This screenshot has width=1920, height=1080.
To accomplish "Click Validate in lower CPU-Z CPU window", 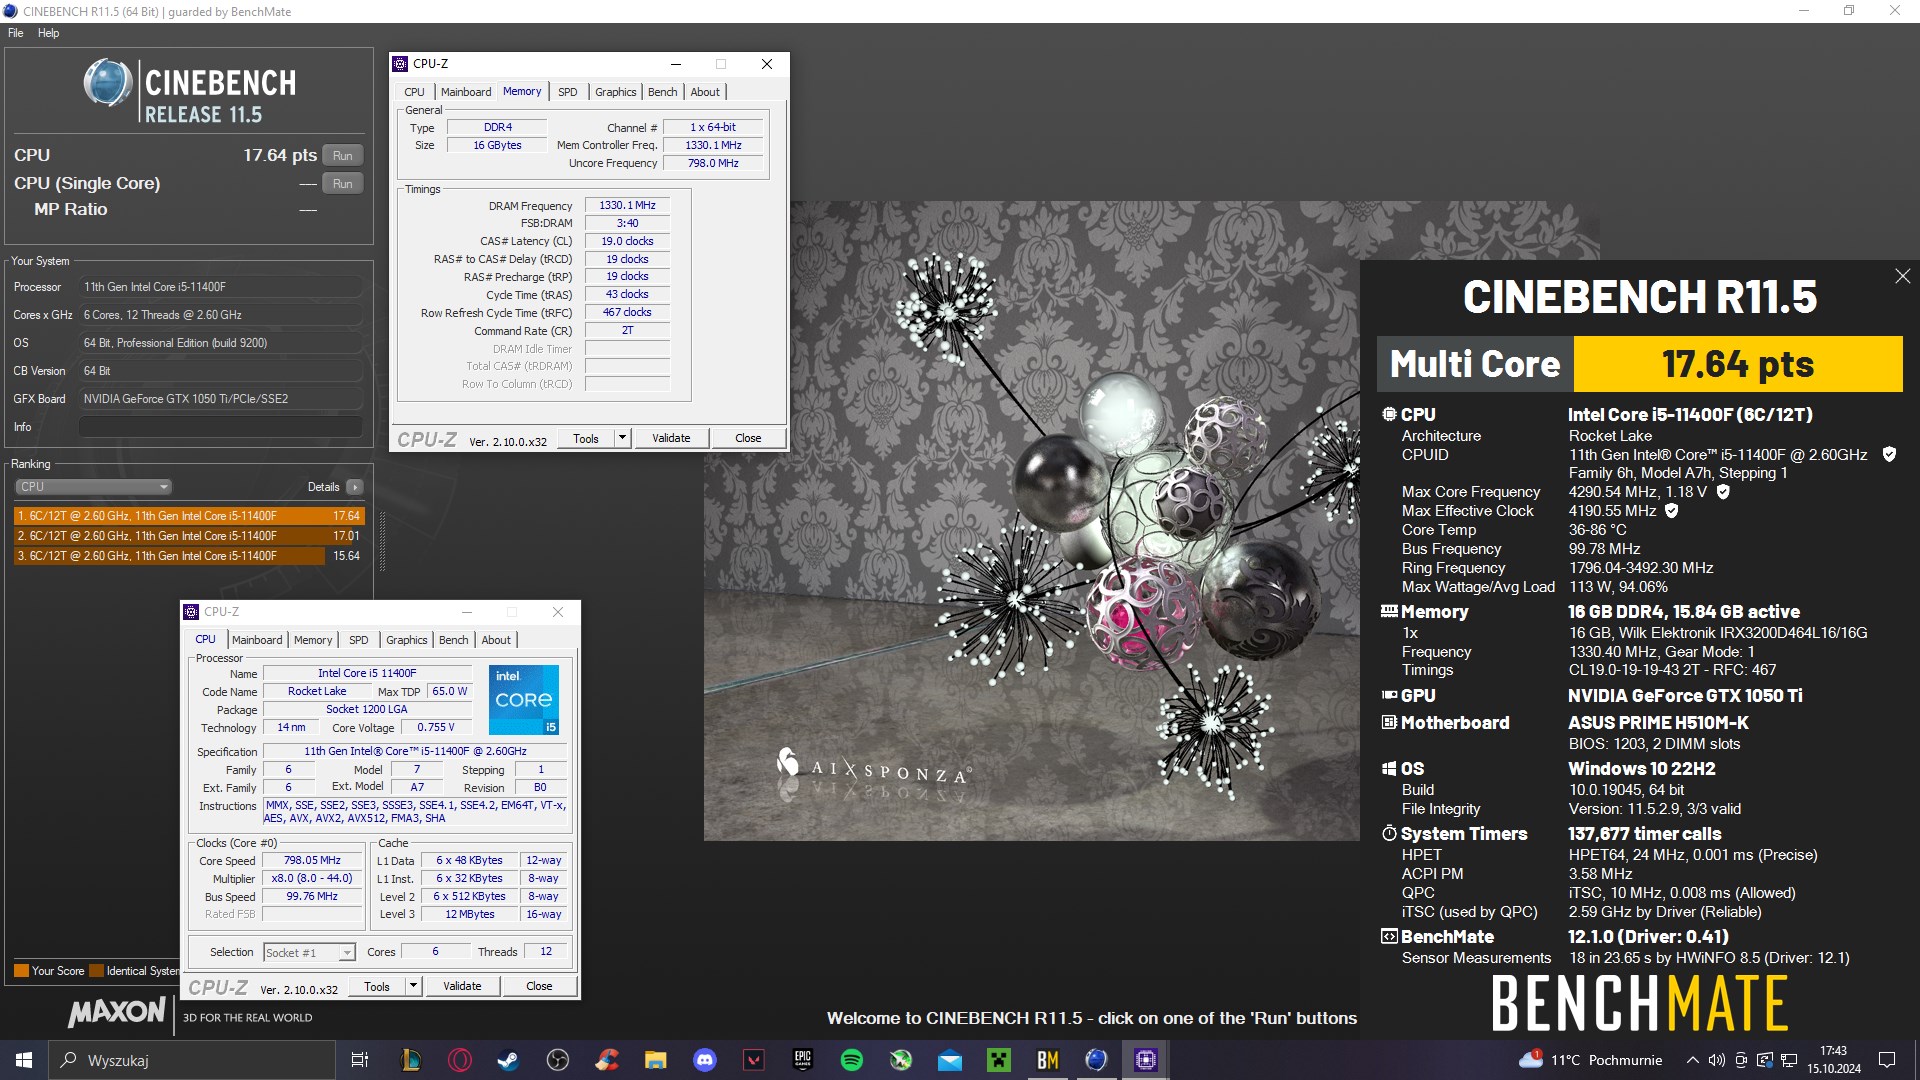I will click(x=462, y=986).
